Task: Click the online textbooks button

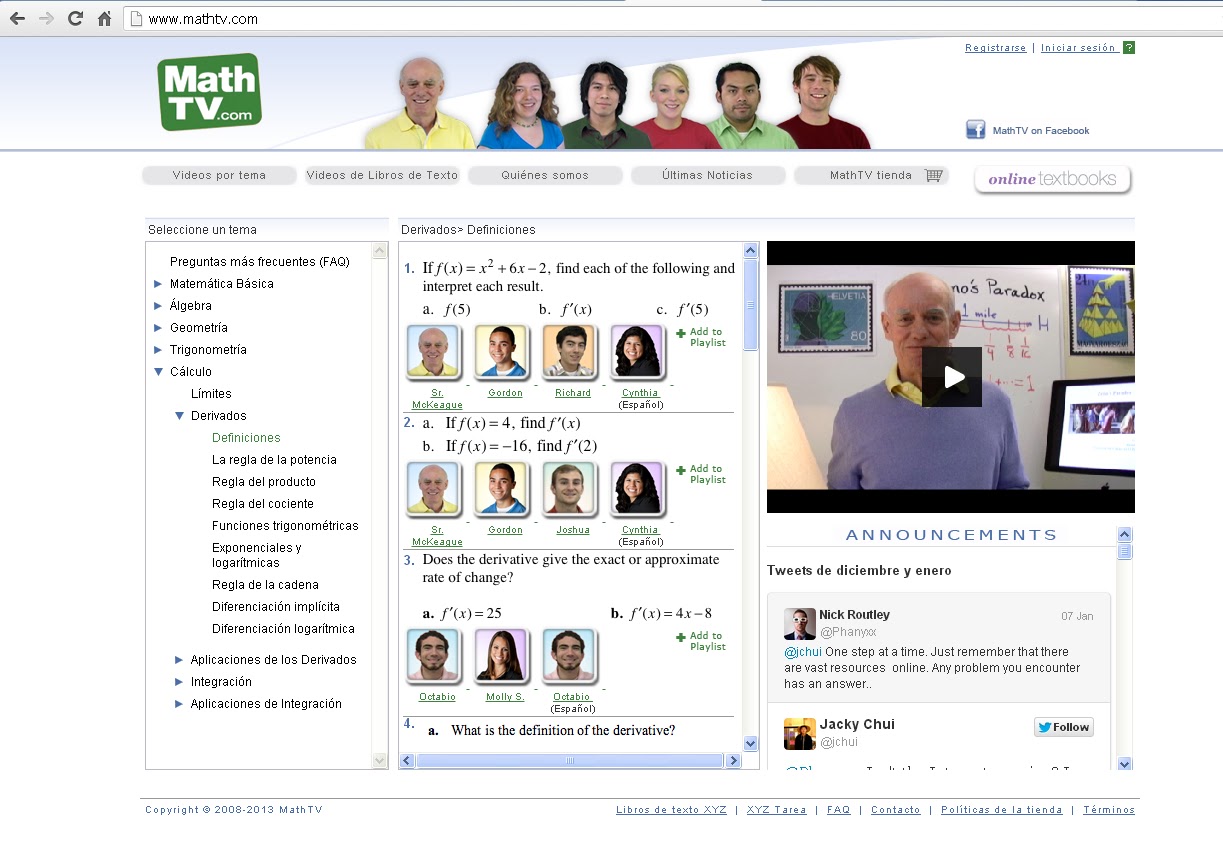Action: [x=1052, y=180]
